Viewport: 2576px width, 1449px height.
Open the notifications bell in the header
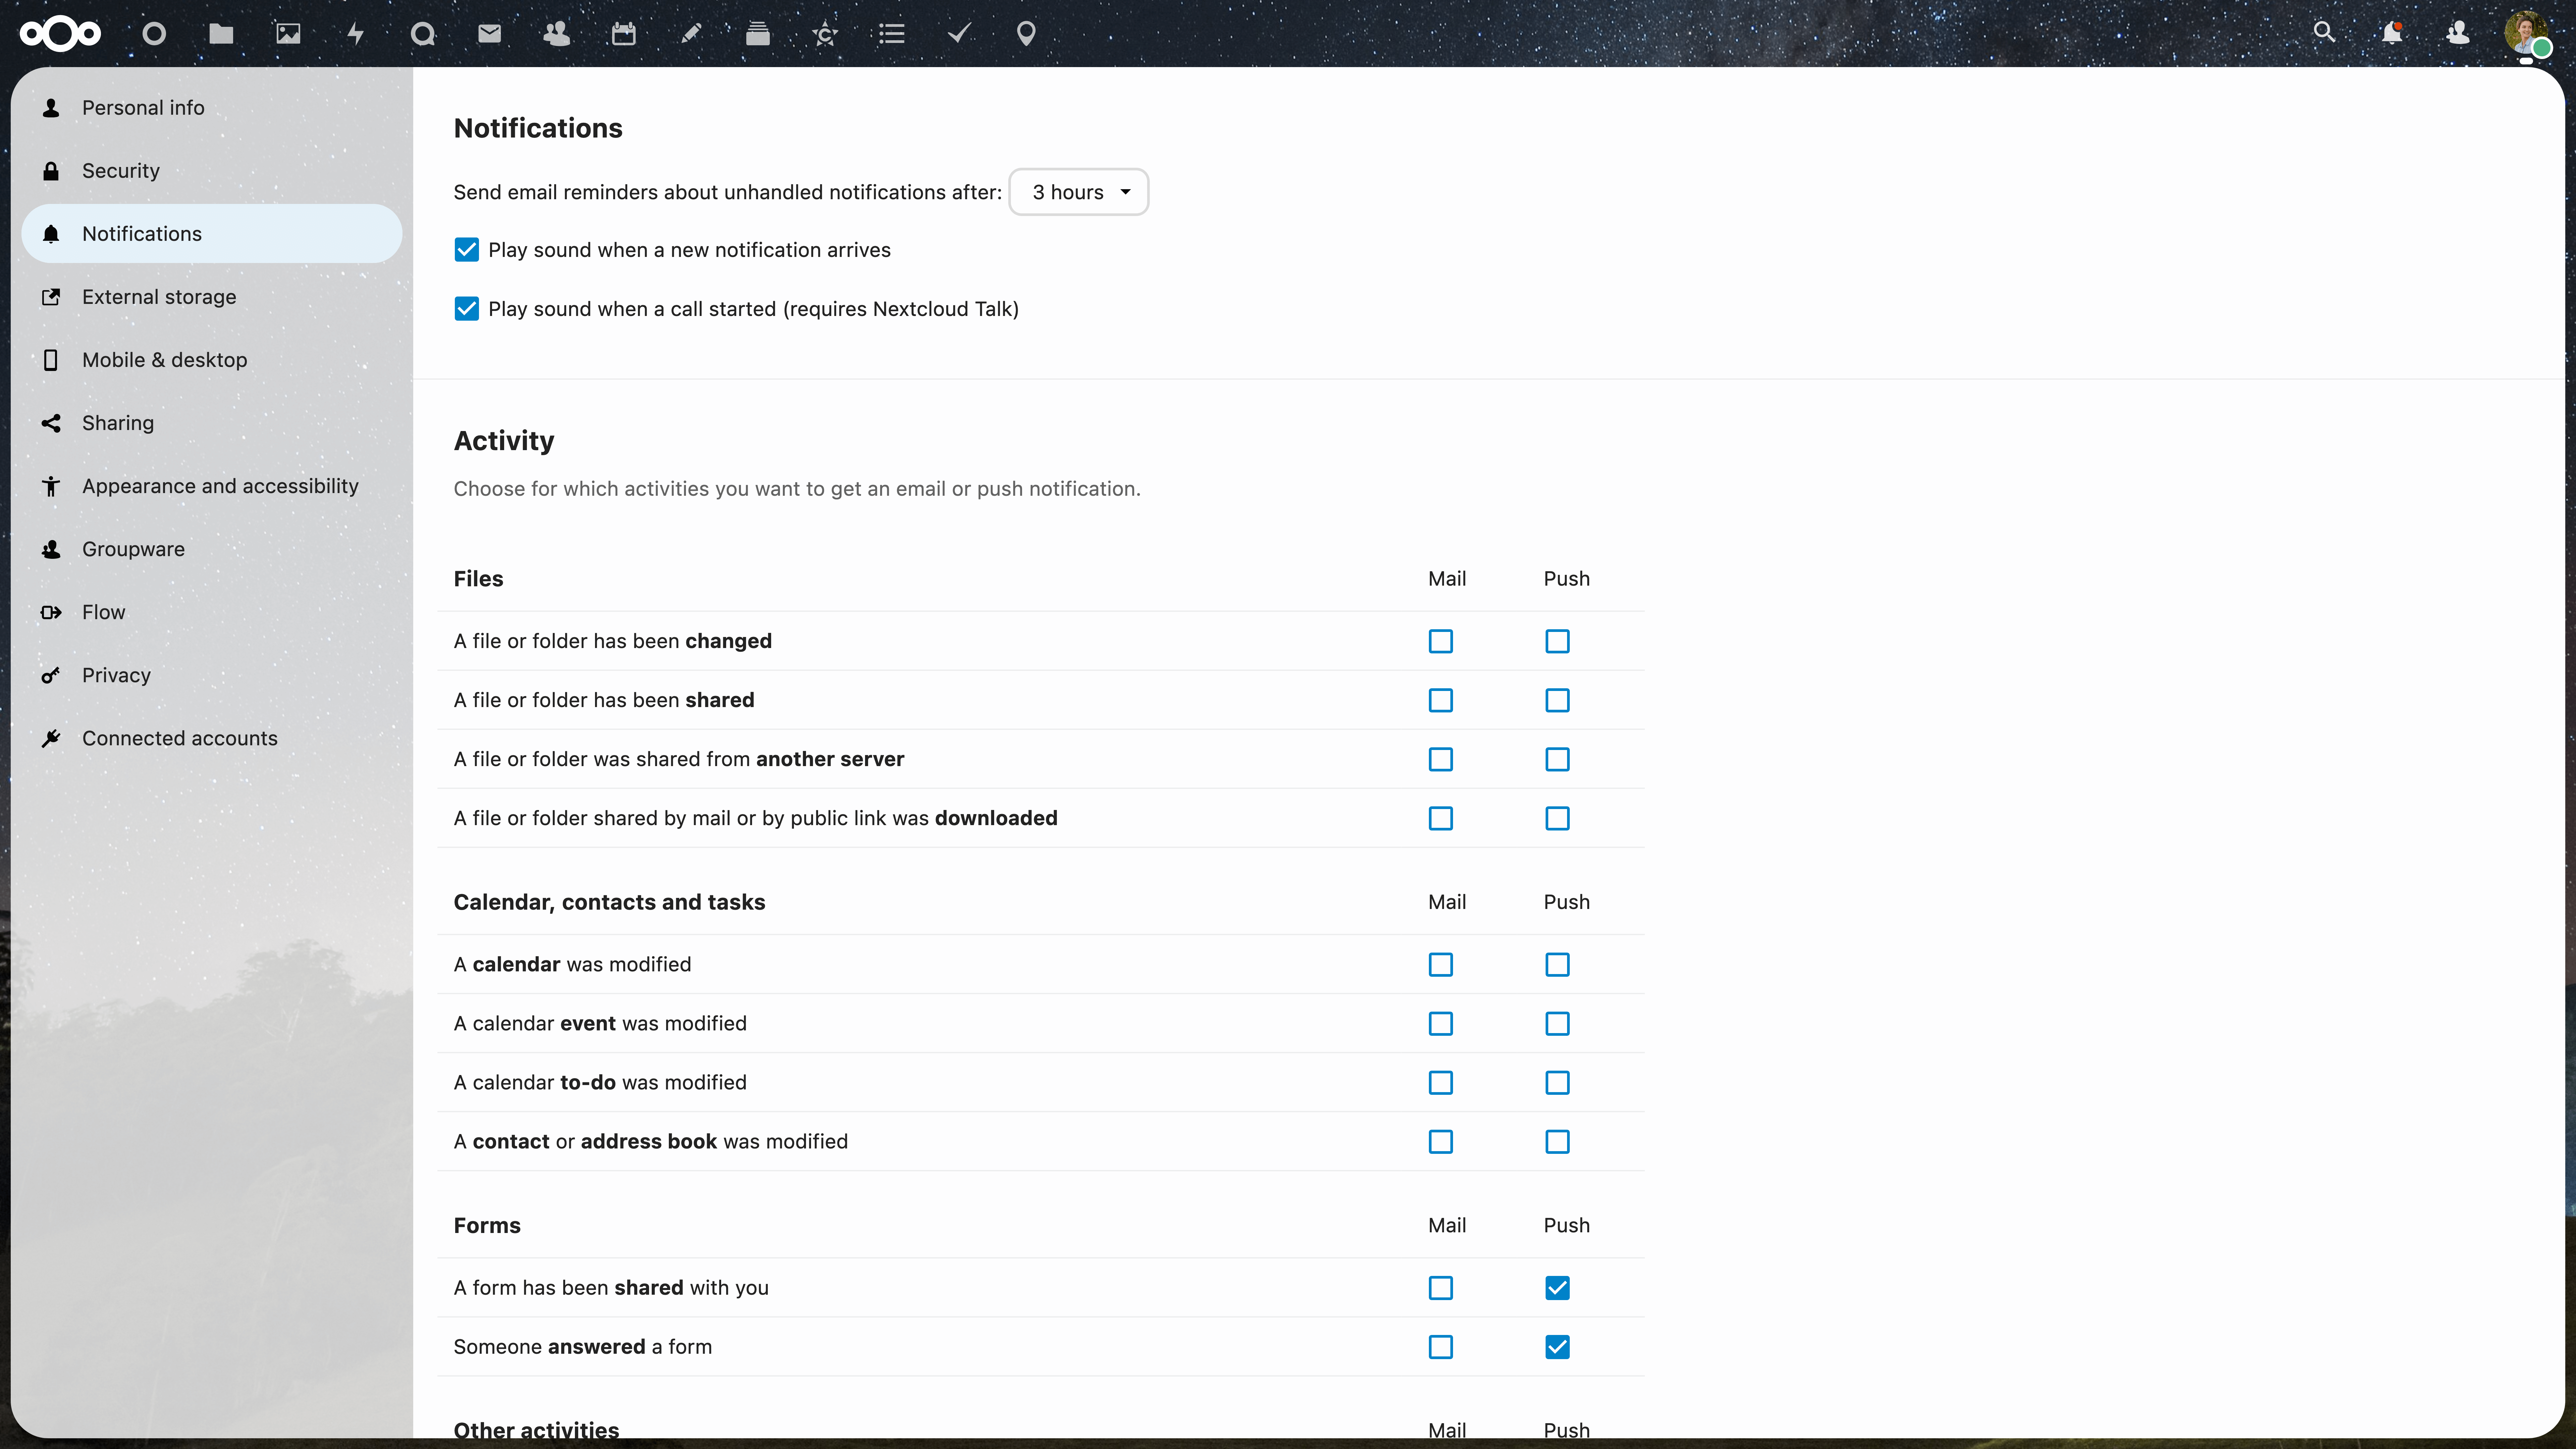(2392, 33)
